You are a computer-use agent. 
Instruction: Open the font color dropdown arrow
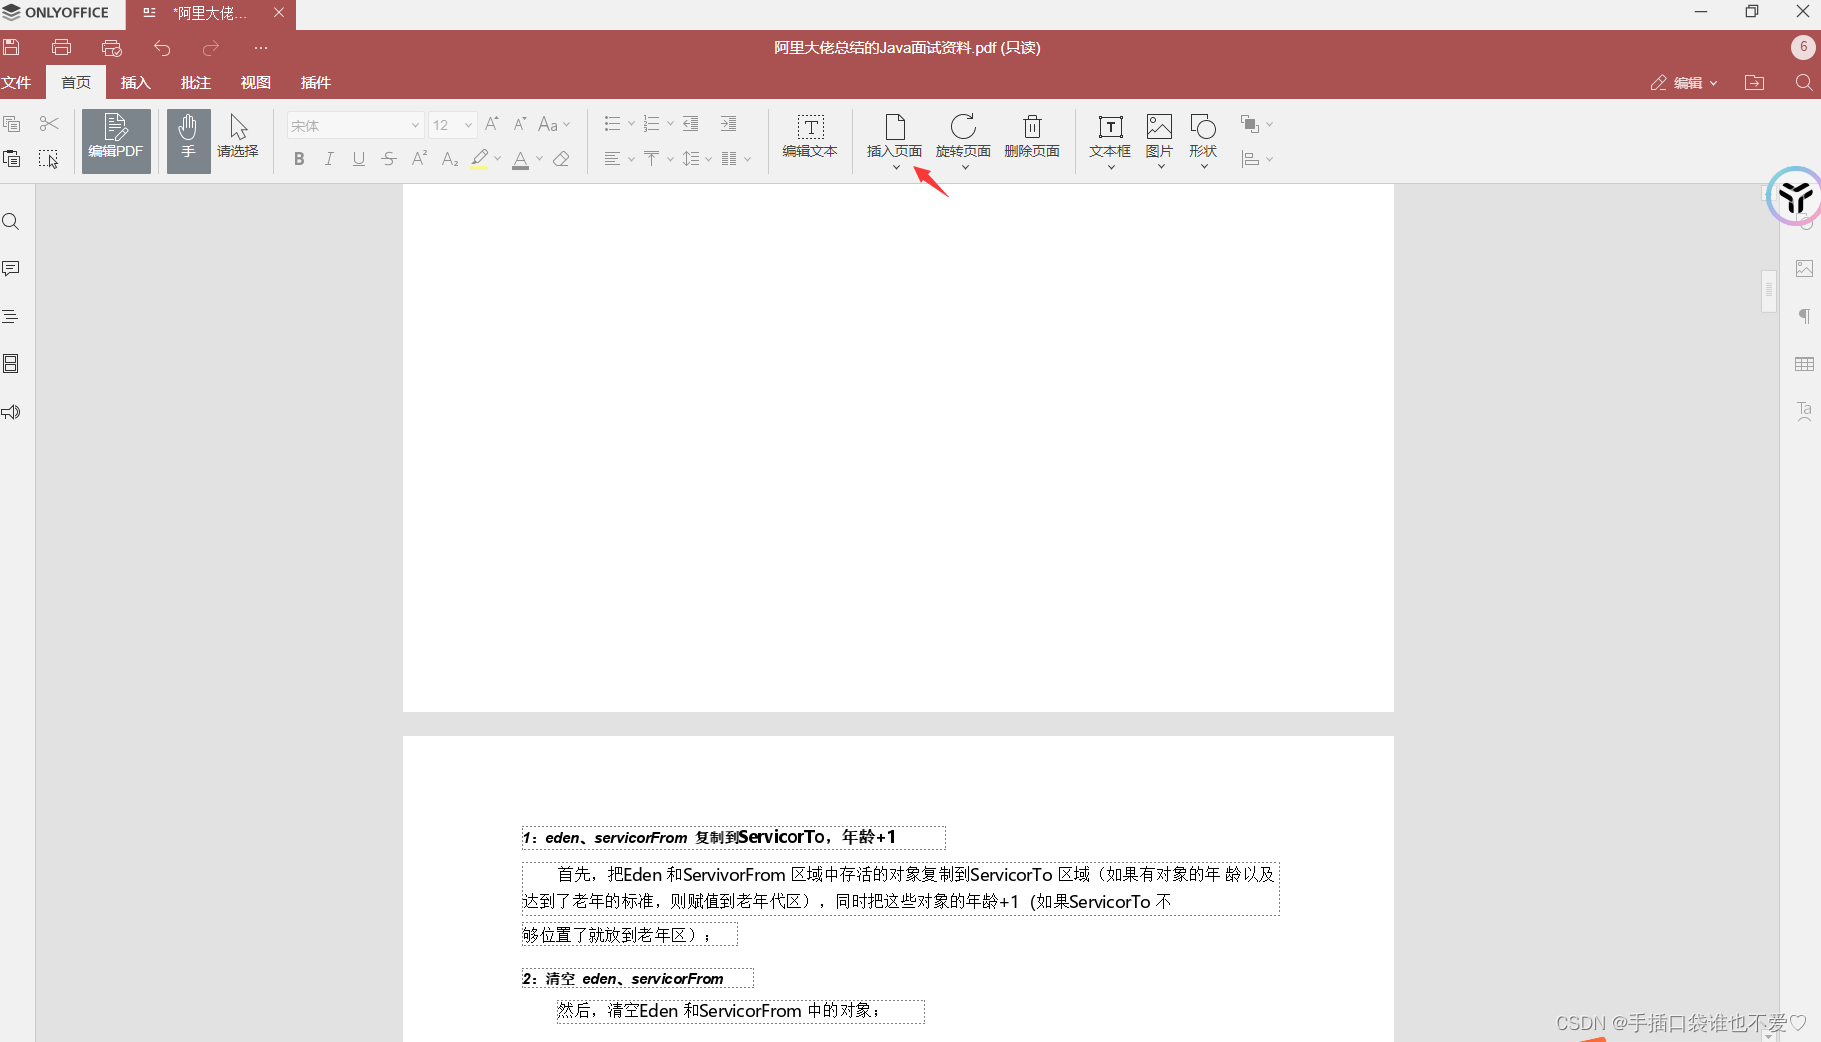[x=539, y=158]
